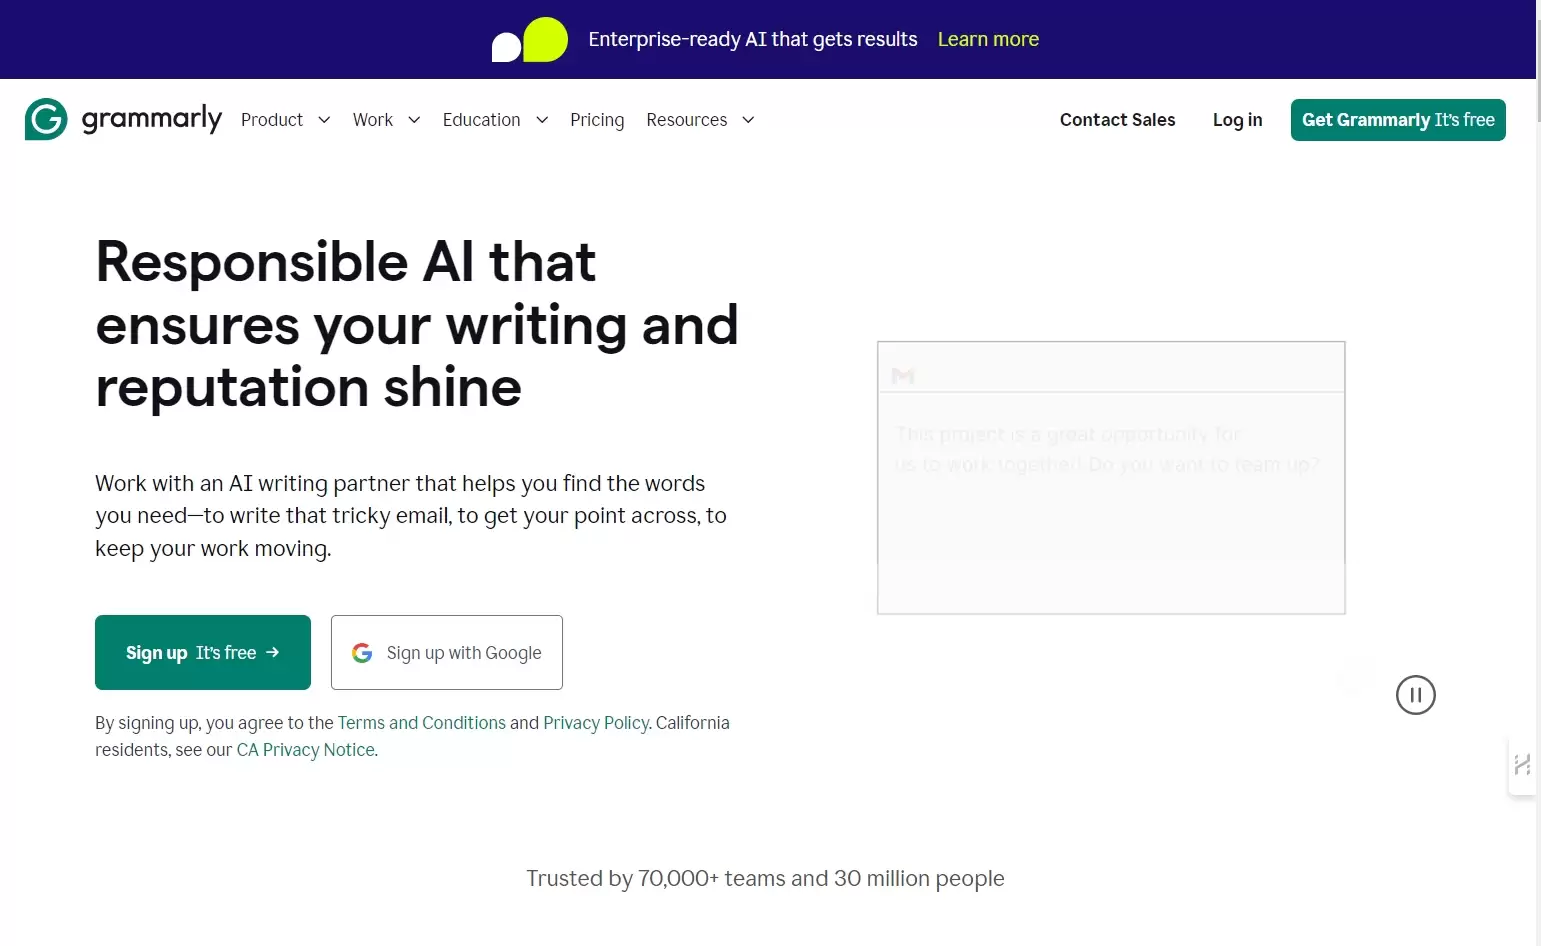Open the Resources dropdown

pyautogui.click(x=699, y=119)
